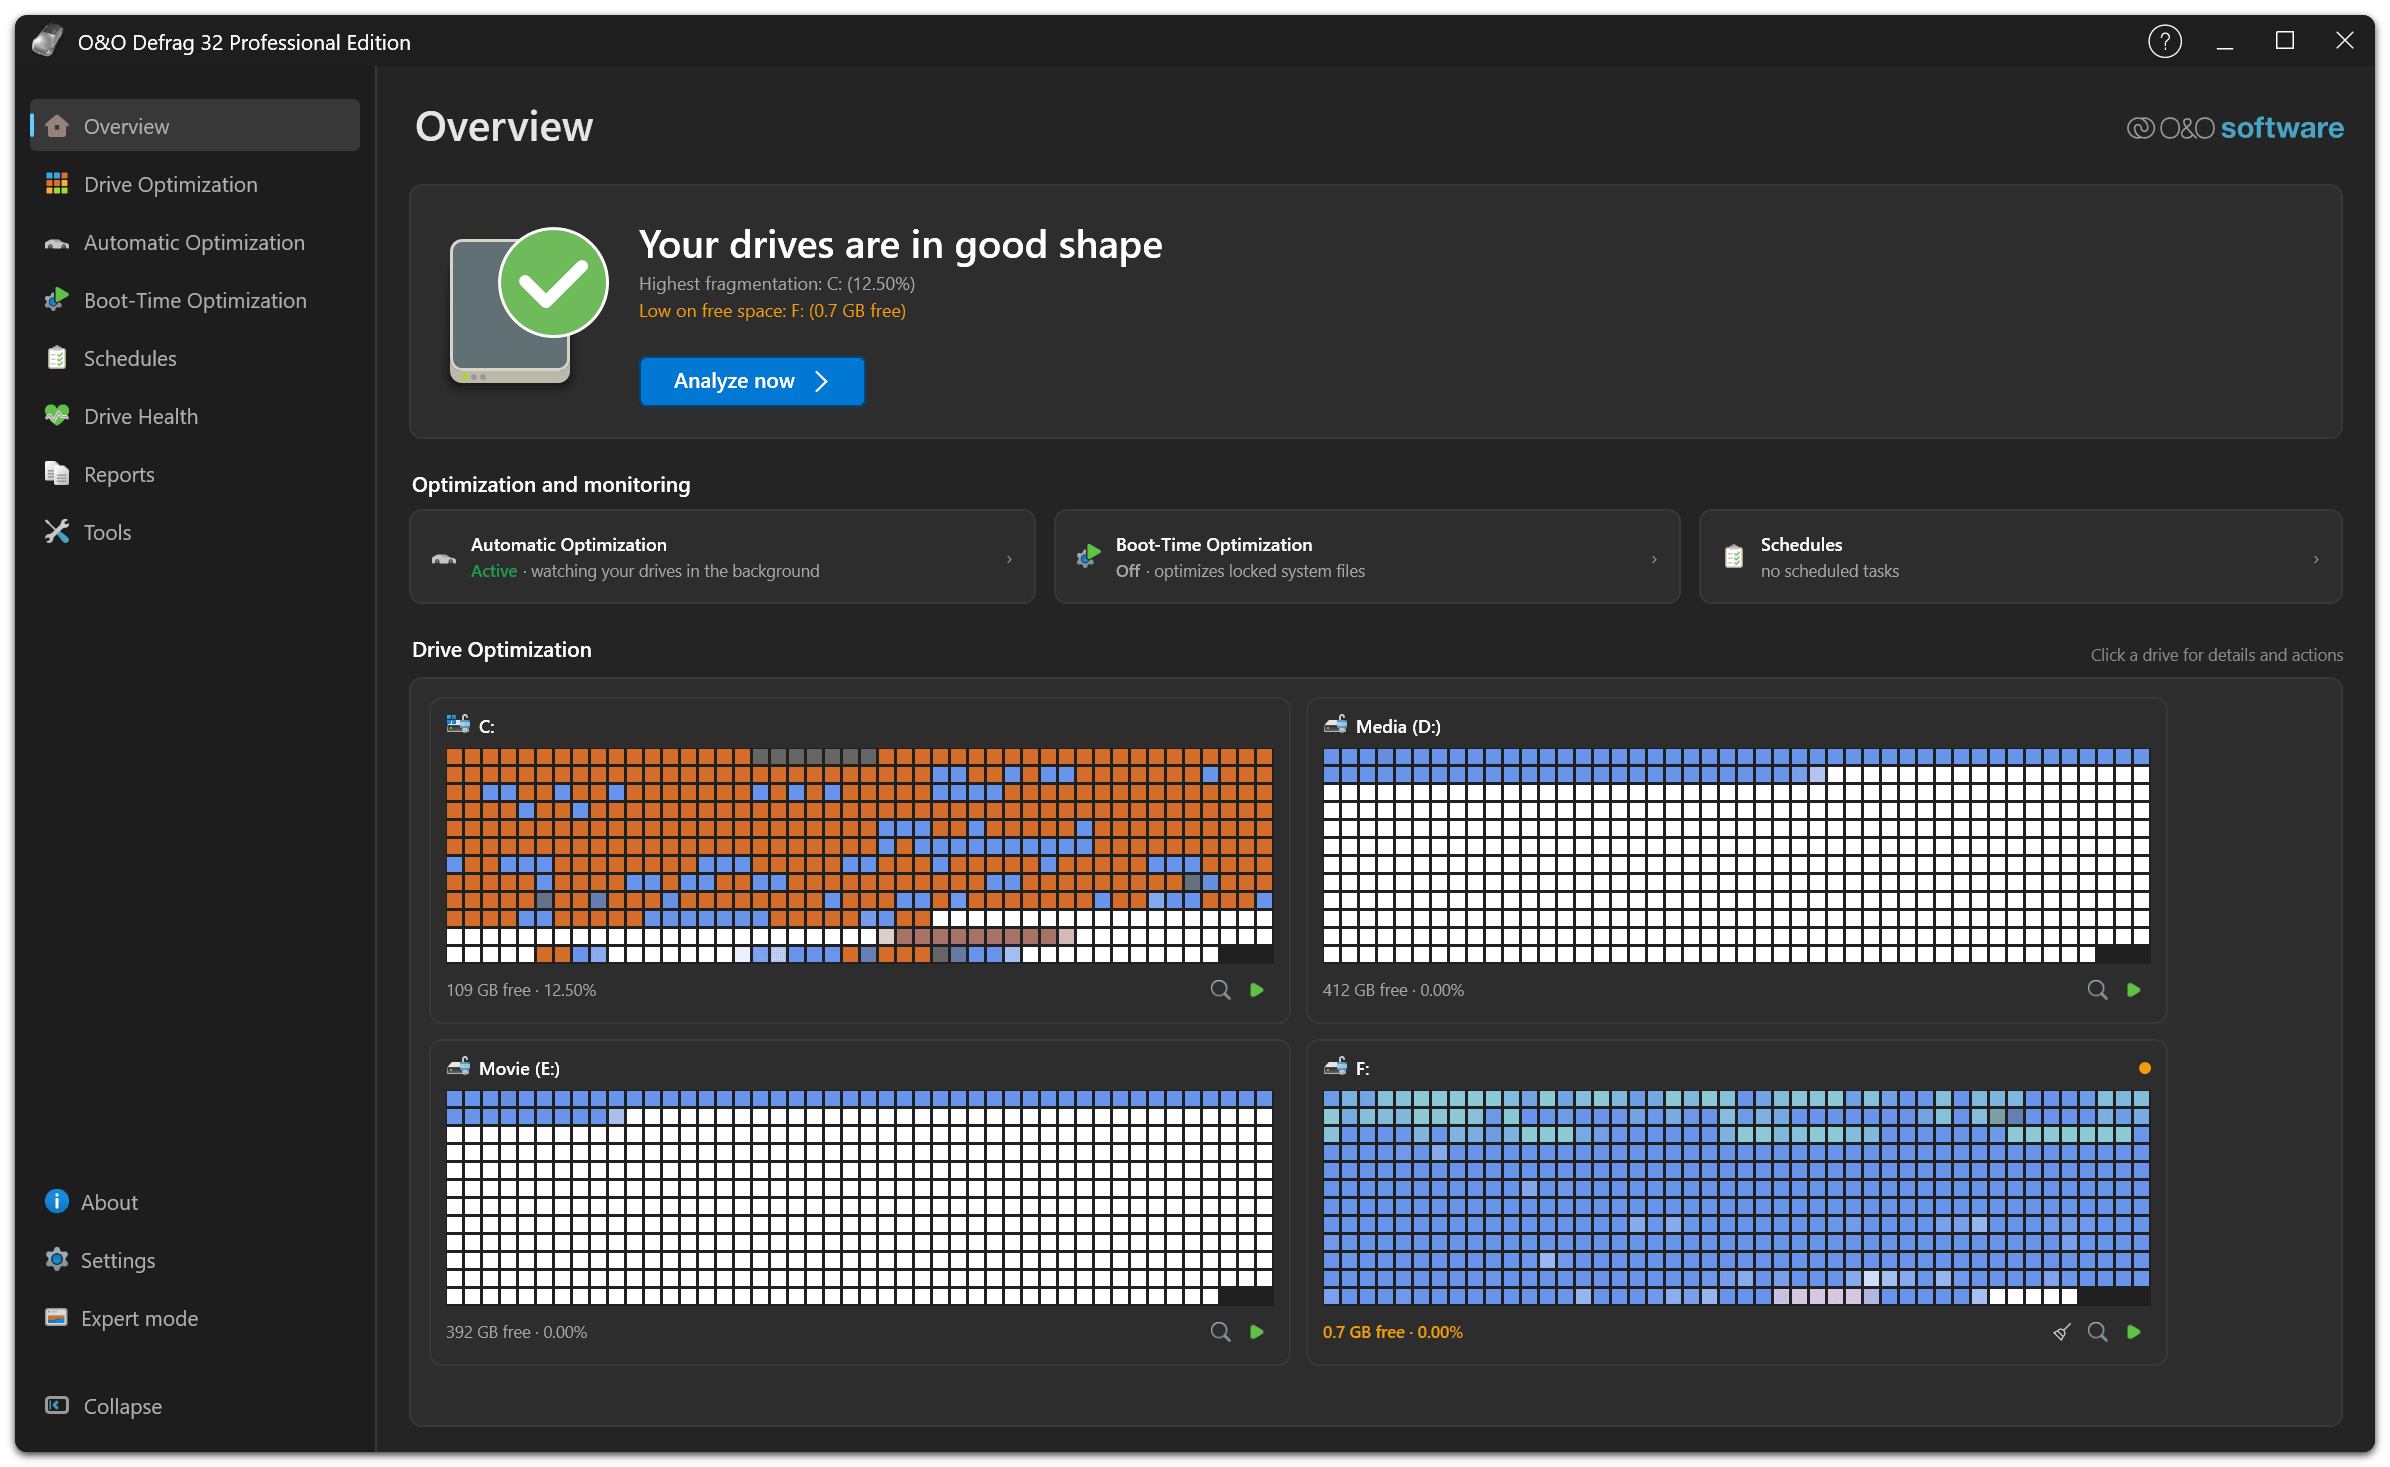Expand Boot-Time Optimization card chevron
2390x1467 pixels.
pyautogui.click(x=1654, y=559)
